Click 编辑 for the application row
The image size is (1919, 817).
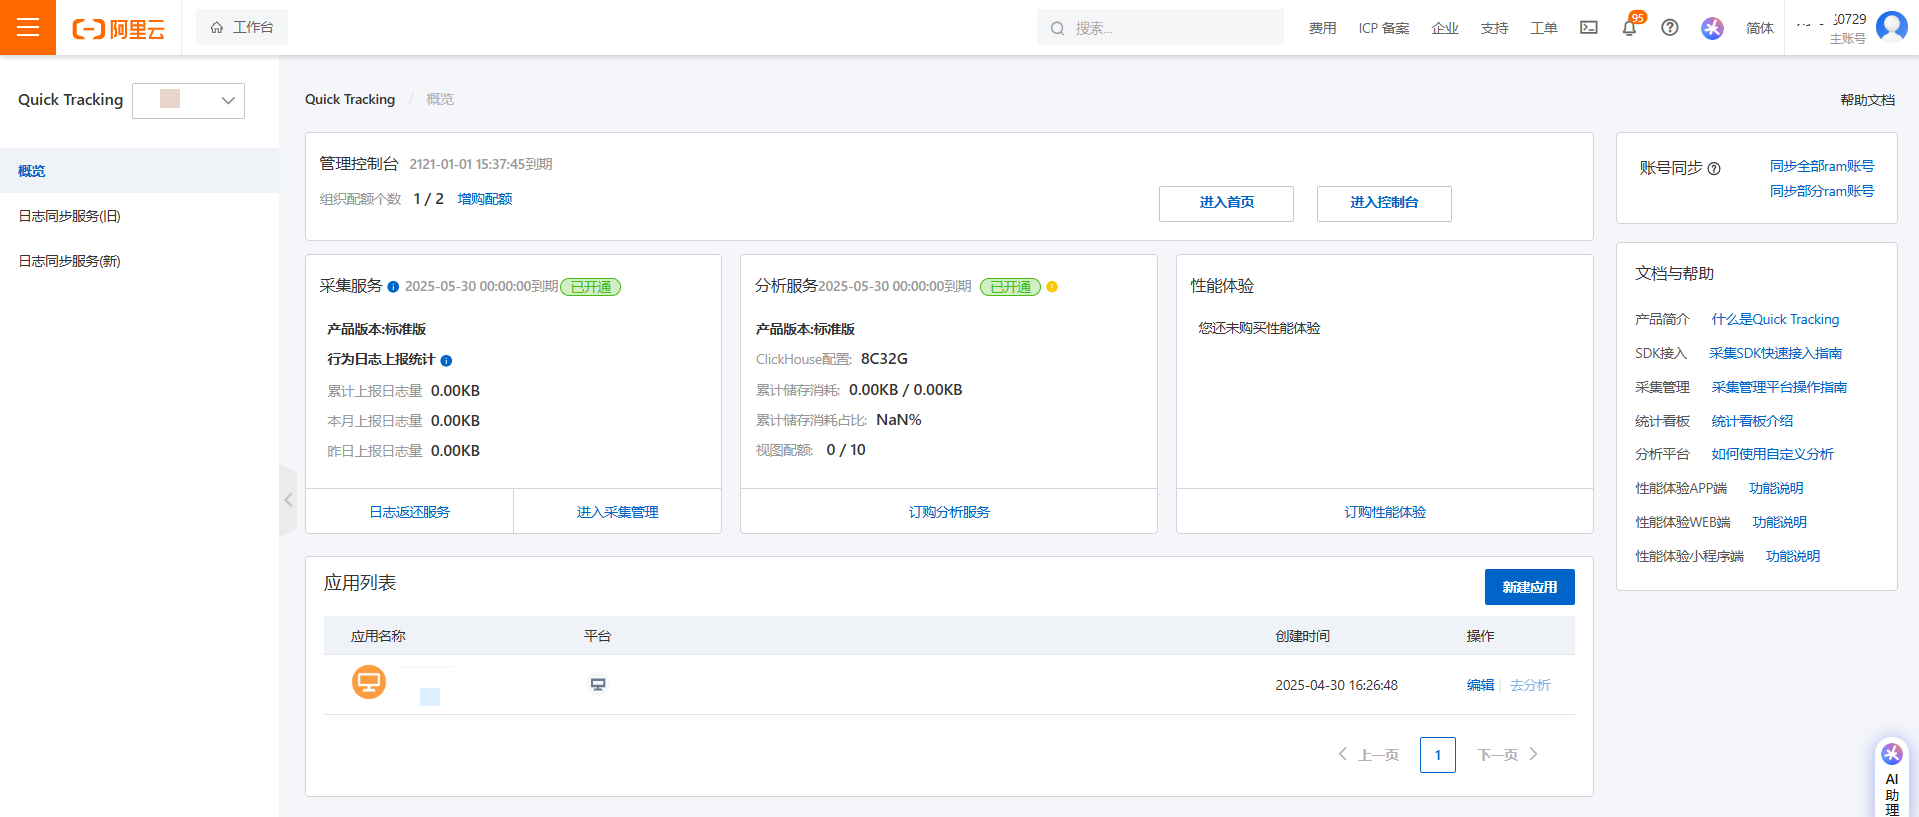tap(1480, 685)
